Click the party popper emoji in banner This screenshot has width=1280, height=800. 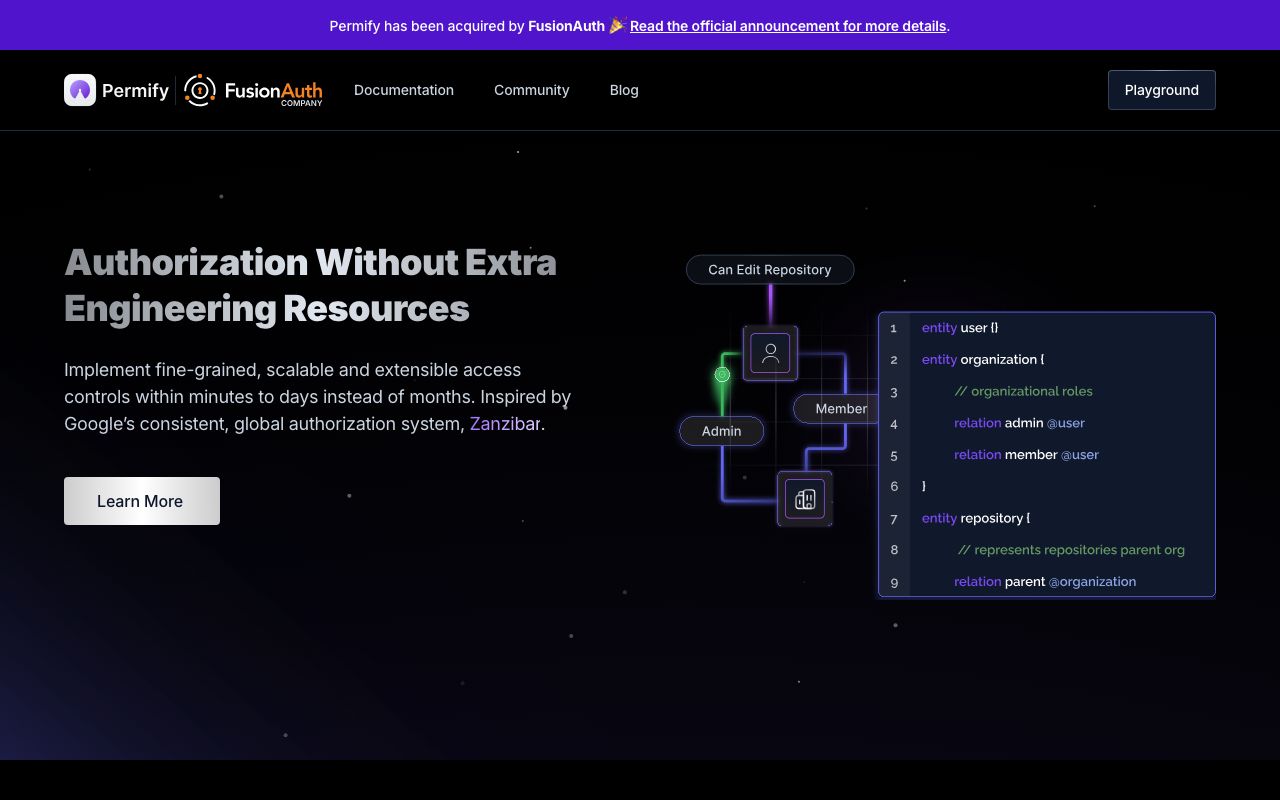click(x=617, y=26)
